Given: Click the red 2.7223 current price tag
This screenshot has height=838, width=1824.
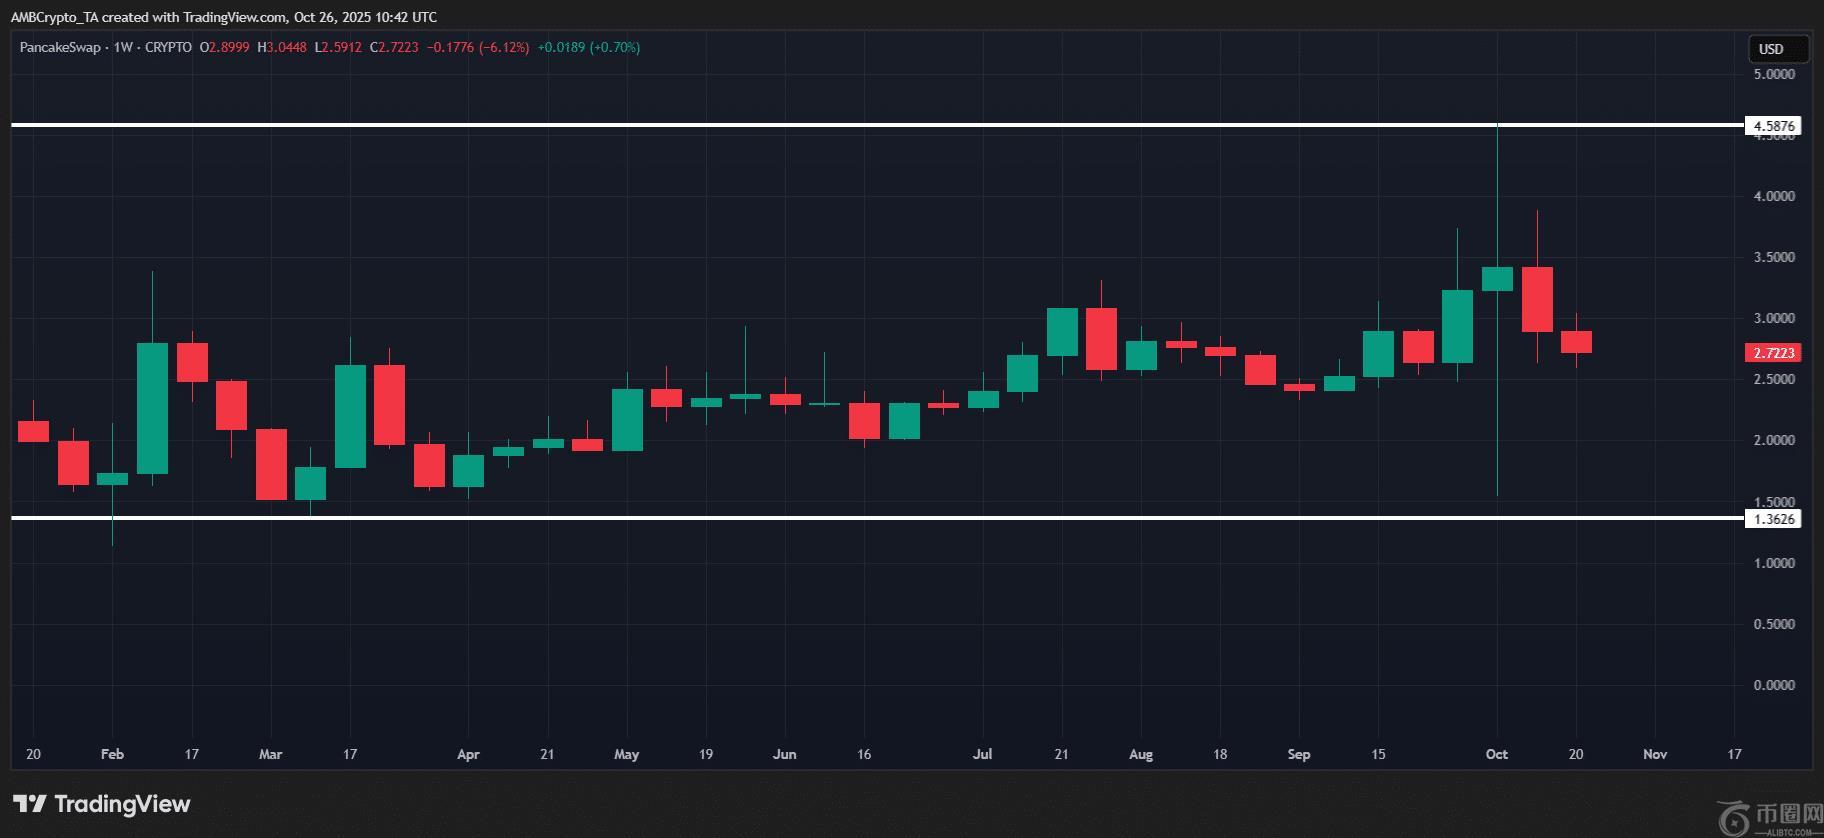Looking at the screenshot, I should 1773,353.
